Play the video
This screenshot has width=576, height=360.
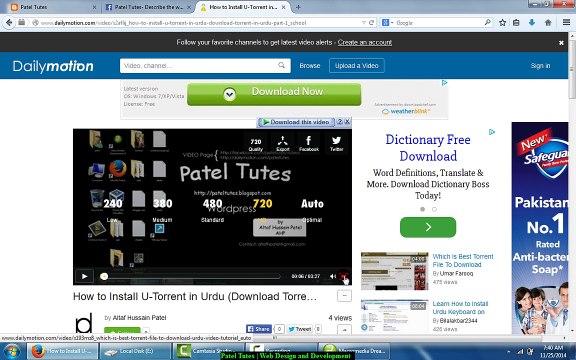[x=84, y=276]
